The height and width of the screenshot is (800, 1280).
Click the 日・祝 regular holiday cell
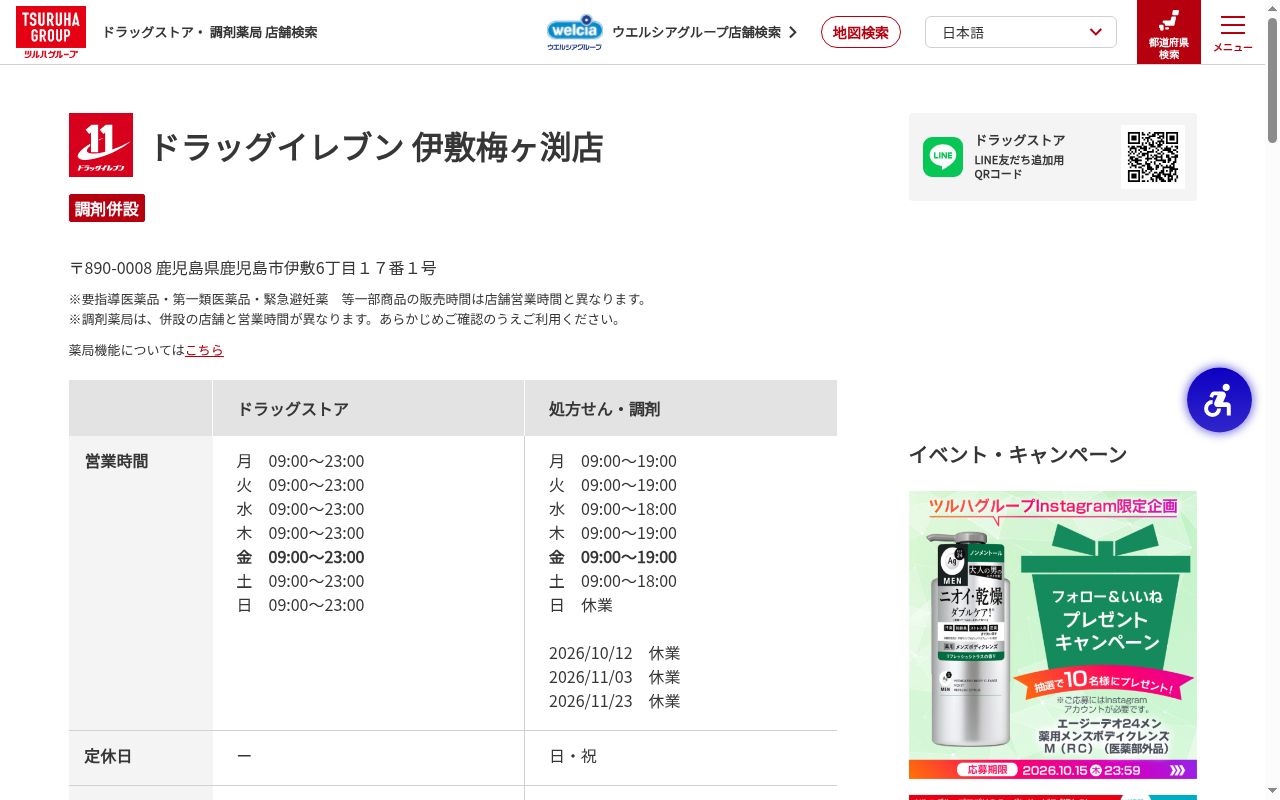[x=573, y=756]
